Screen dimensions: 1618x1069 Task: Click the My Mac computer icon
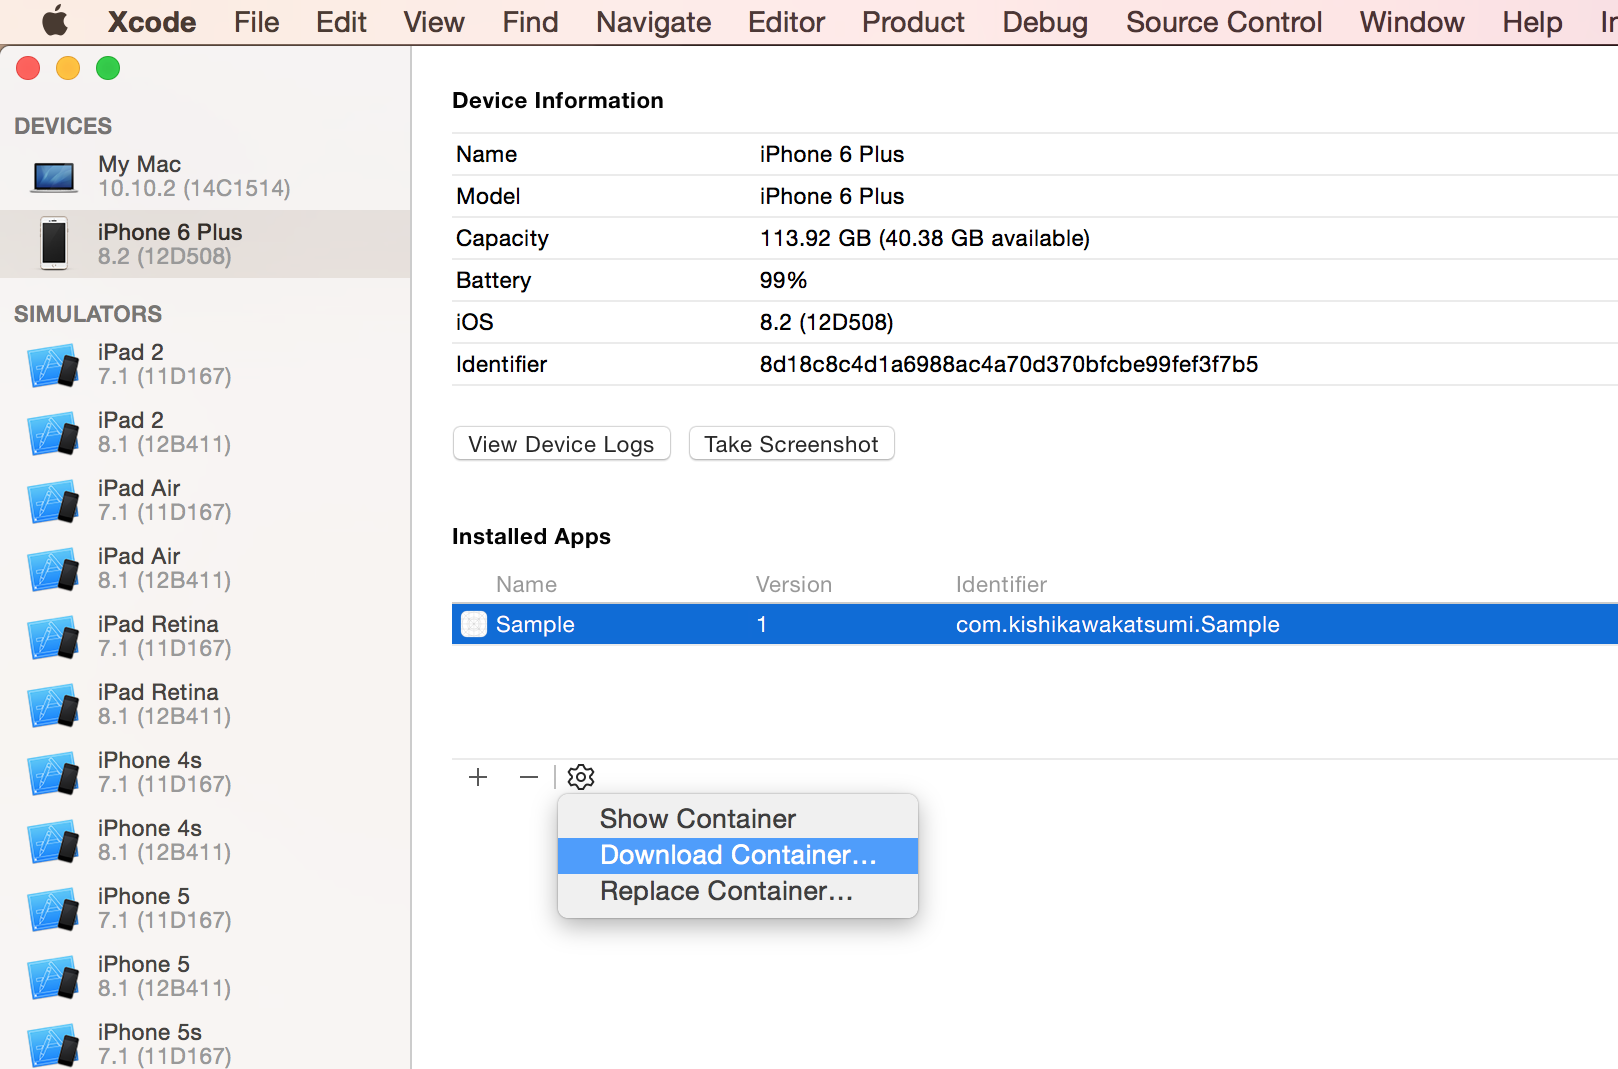[x=54, y=177]
